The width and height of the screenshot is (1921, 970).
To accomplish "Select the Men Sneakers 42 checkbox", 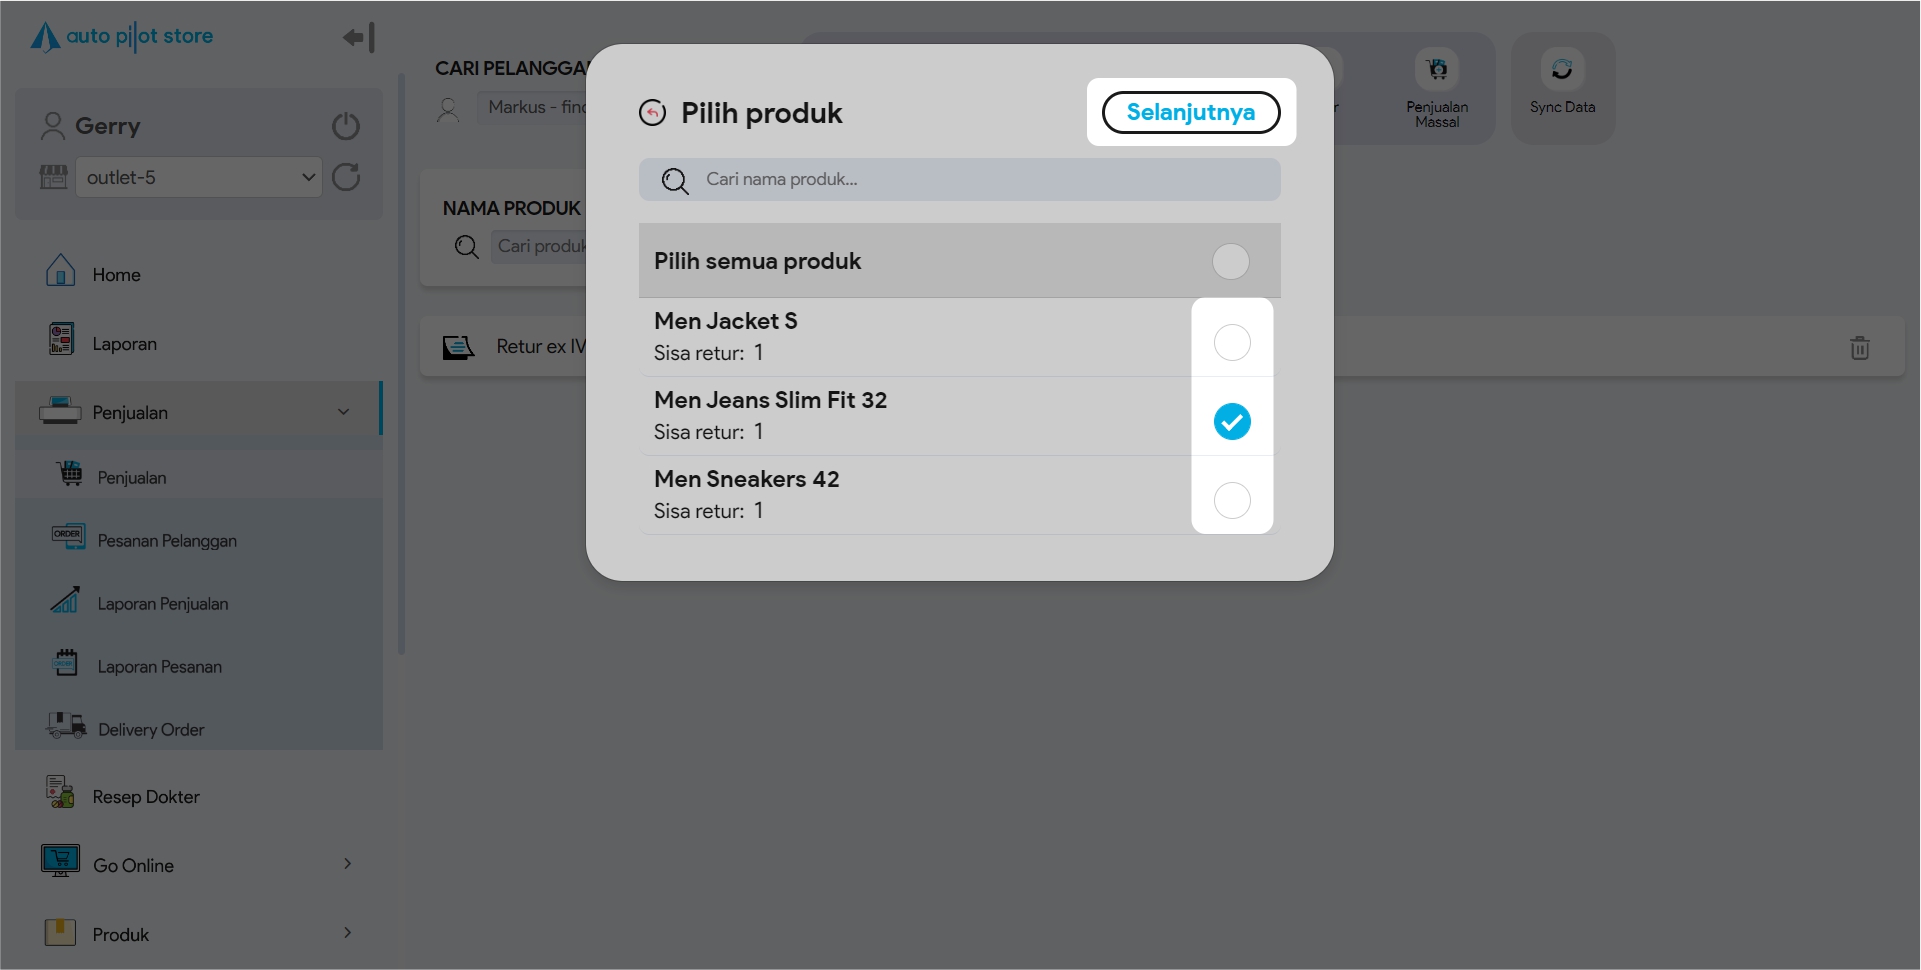I will pos(1232,501).
